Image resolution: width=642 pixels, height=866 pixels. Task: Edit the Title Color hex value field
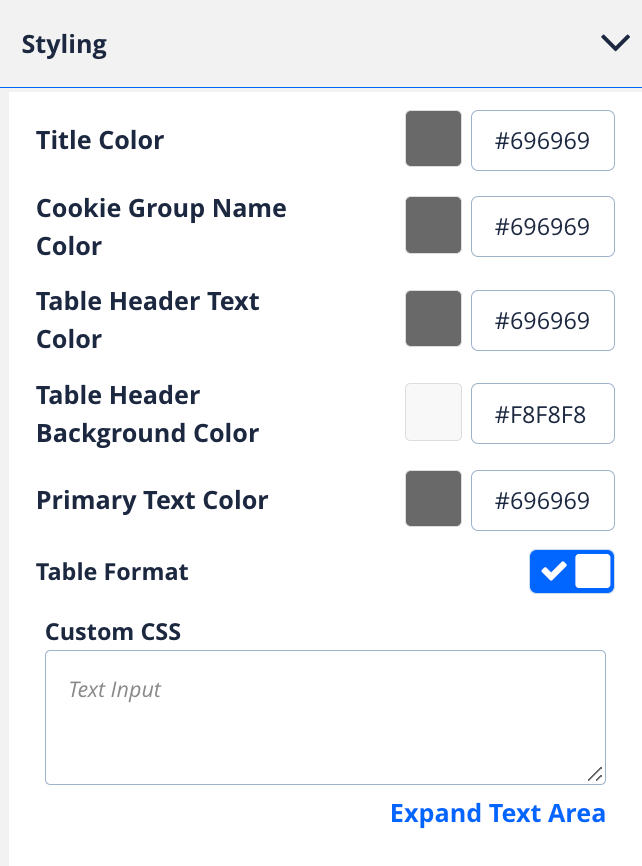tap(542, 140)
